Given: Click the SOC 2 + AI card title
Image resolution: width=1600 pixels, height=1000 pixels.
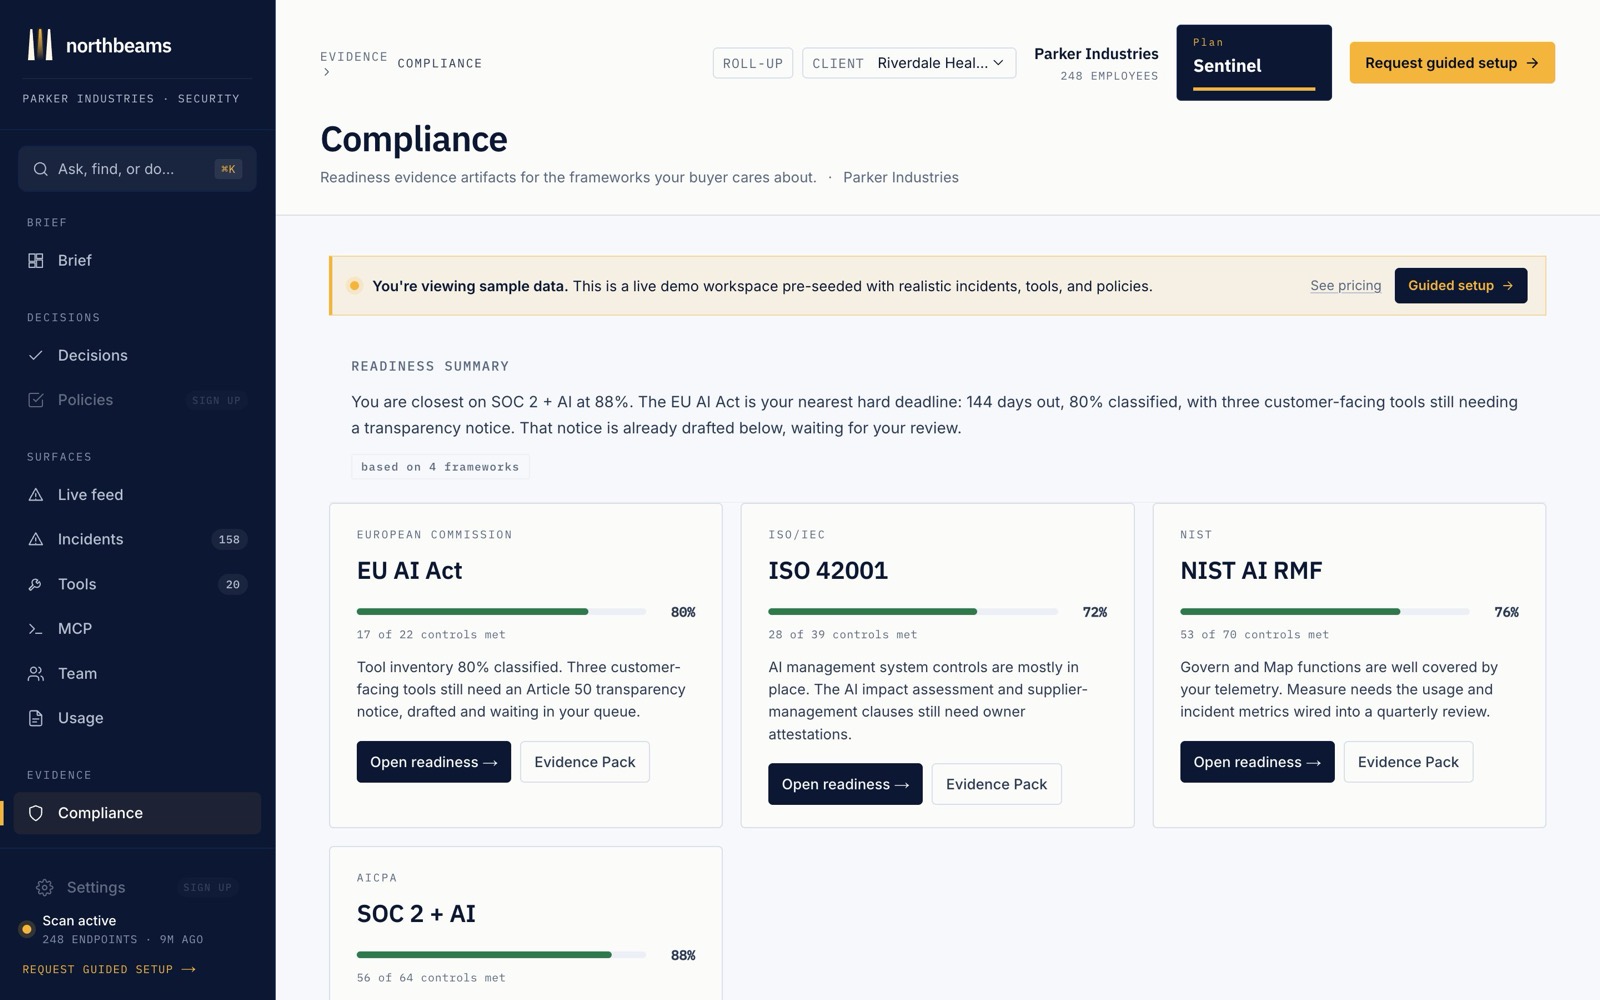Looking at the screenshot, I should click(x=416, y=914).
